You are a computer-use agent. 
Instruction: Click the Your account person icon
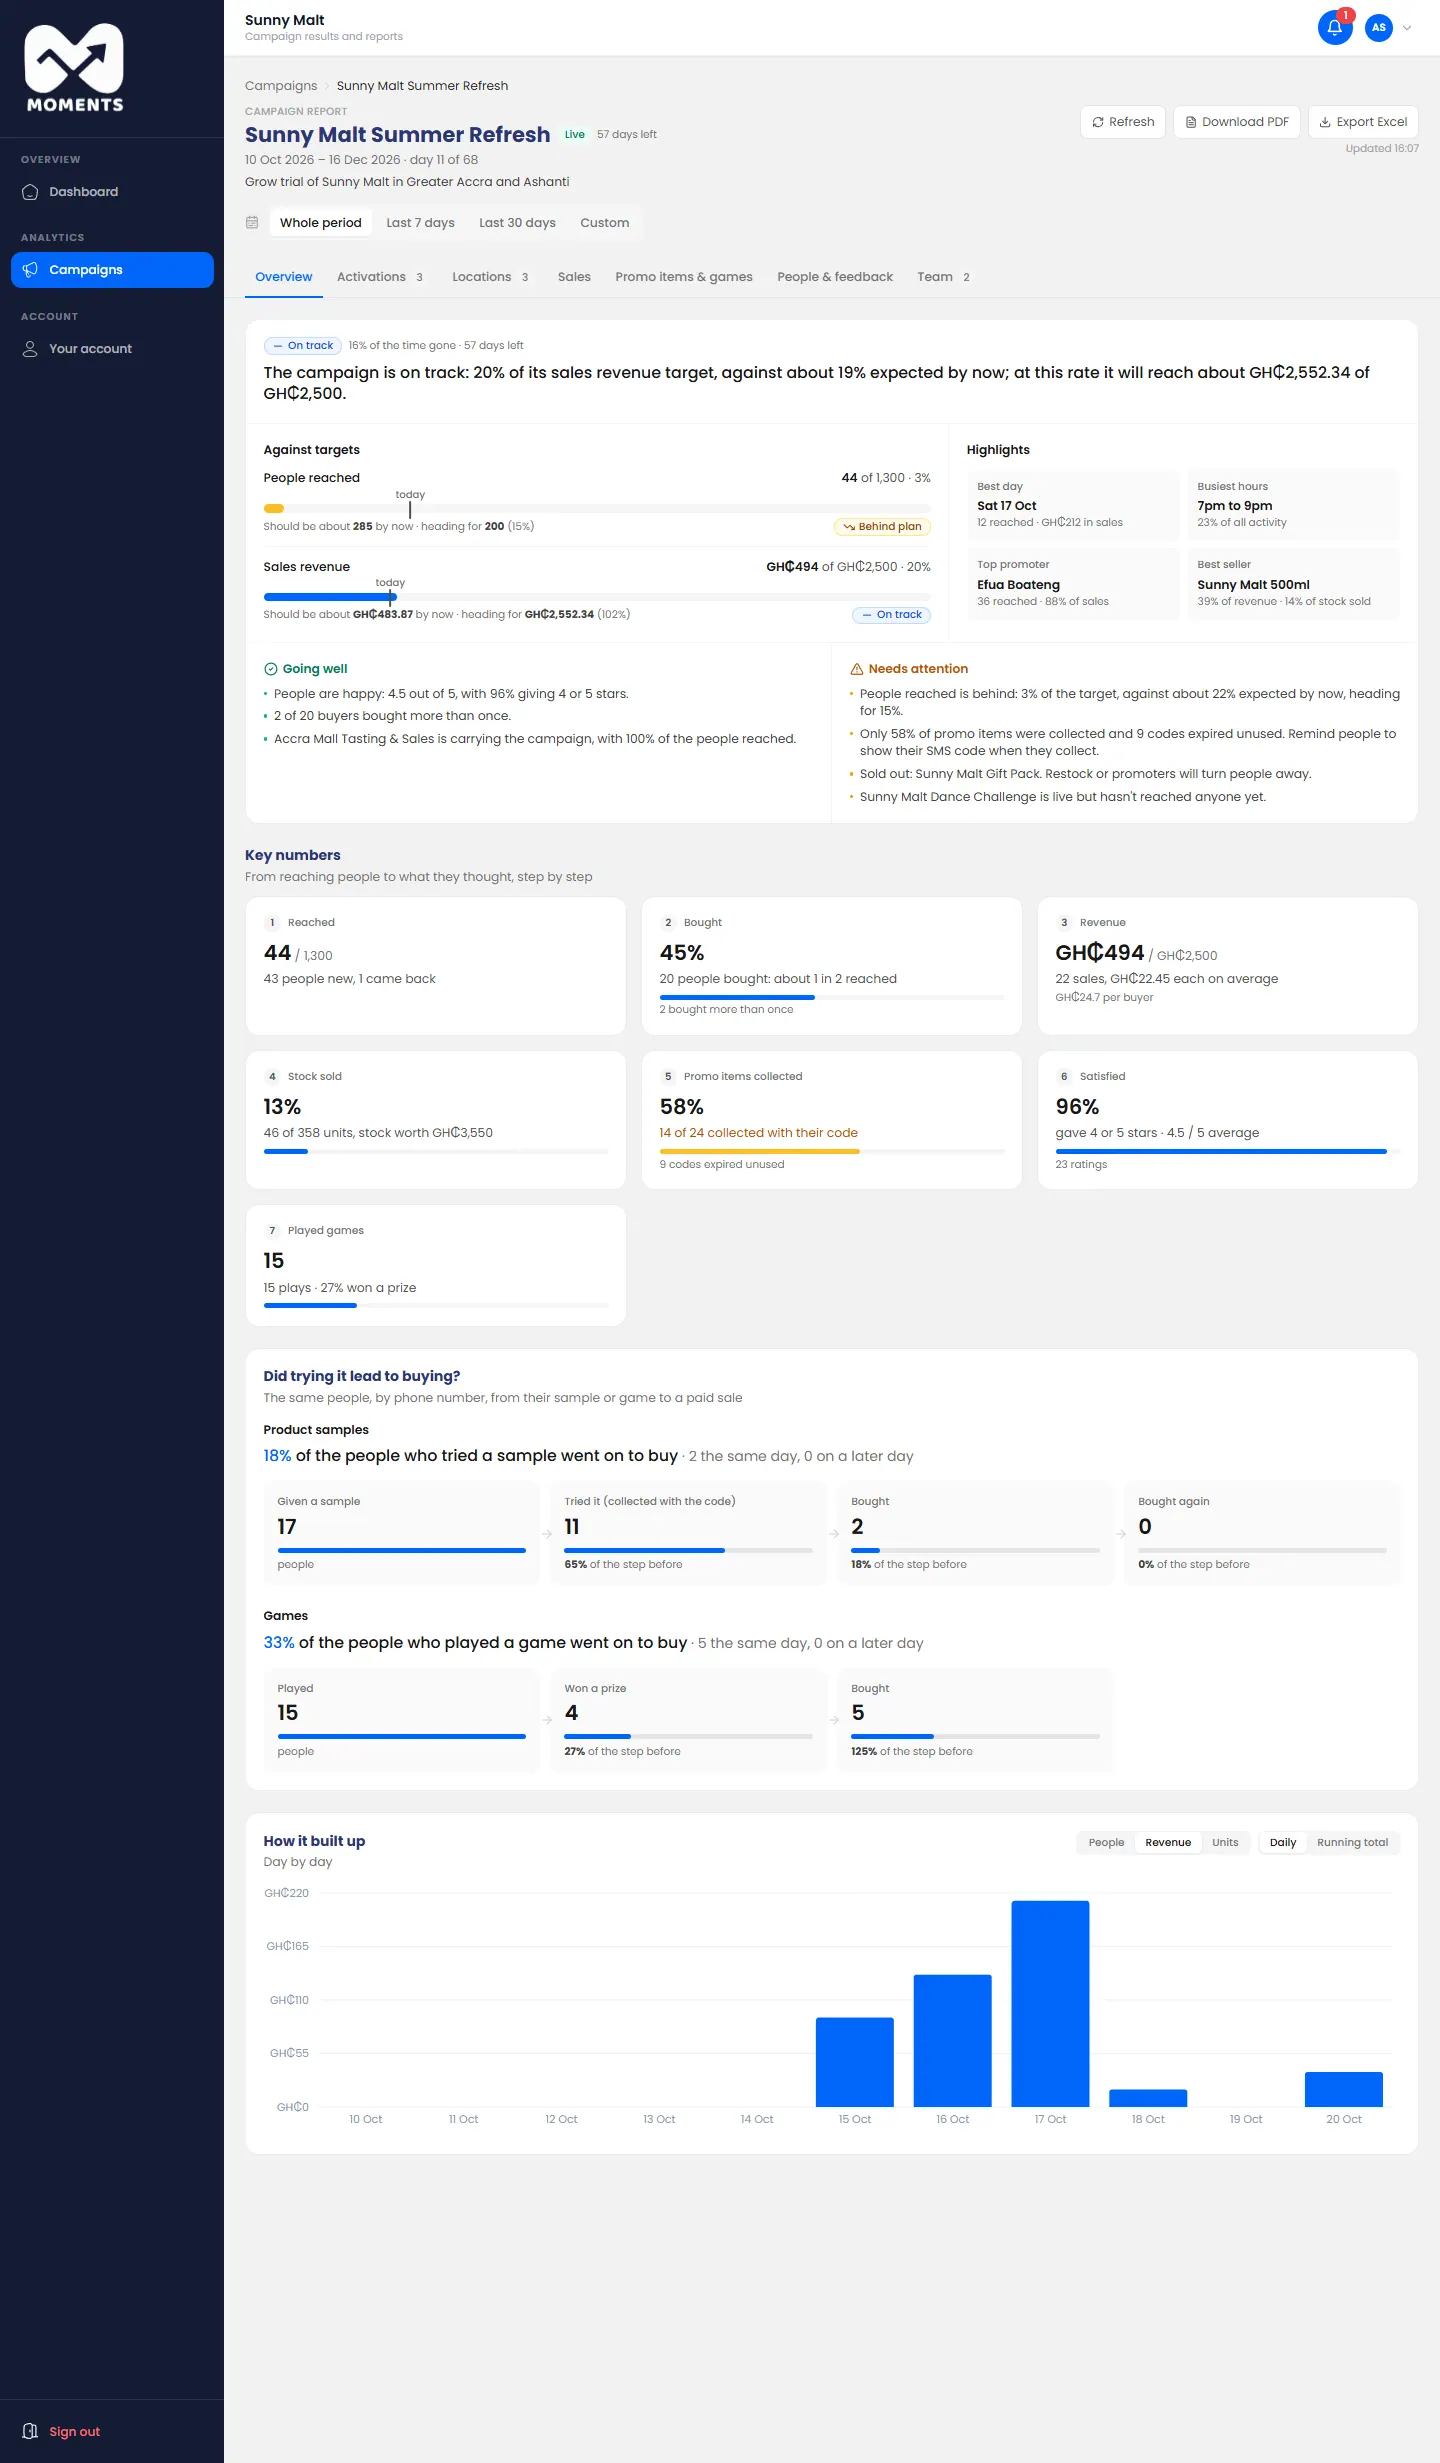[30, 349]
